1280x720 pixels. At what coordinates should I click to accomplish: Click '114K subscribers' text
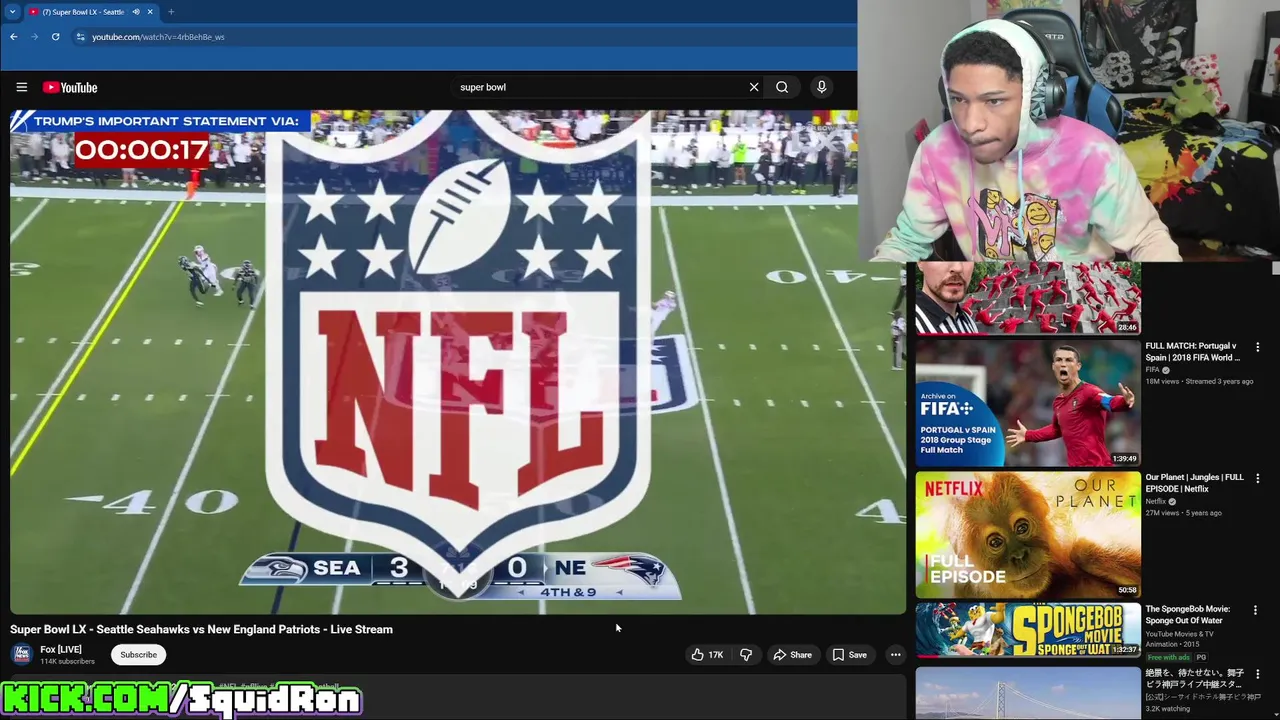point(67,661)
